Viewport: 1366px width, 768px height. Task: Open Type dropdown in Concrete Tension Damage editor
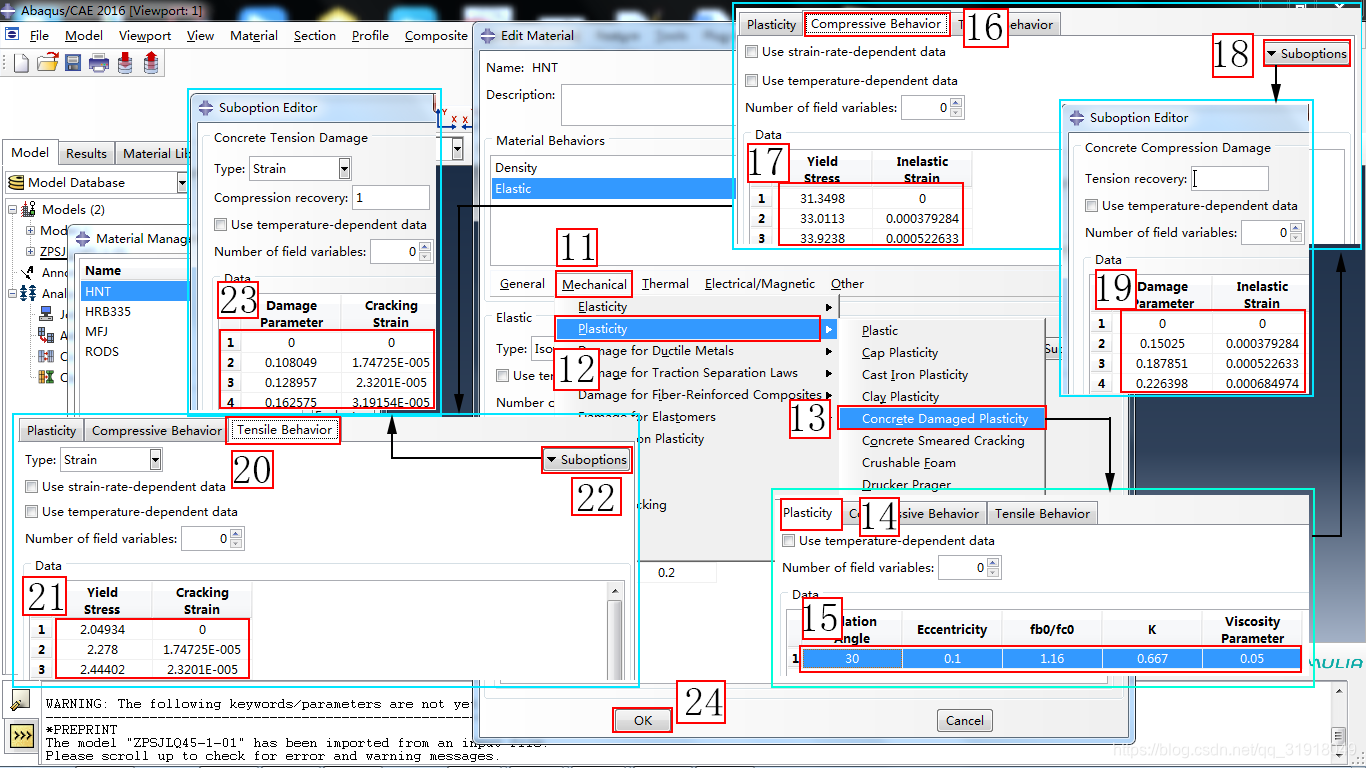344,168
